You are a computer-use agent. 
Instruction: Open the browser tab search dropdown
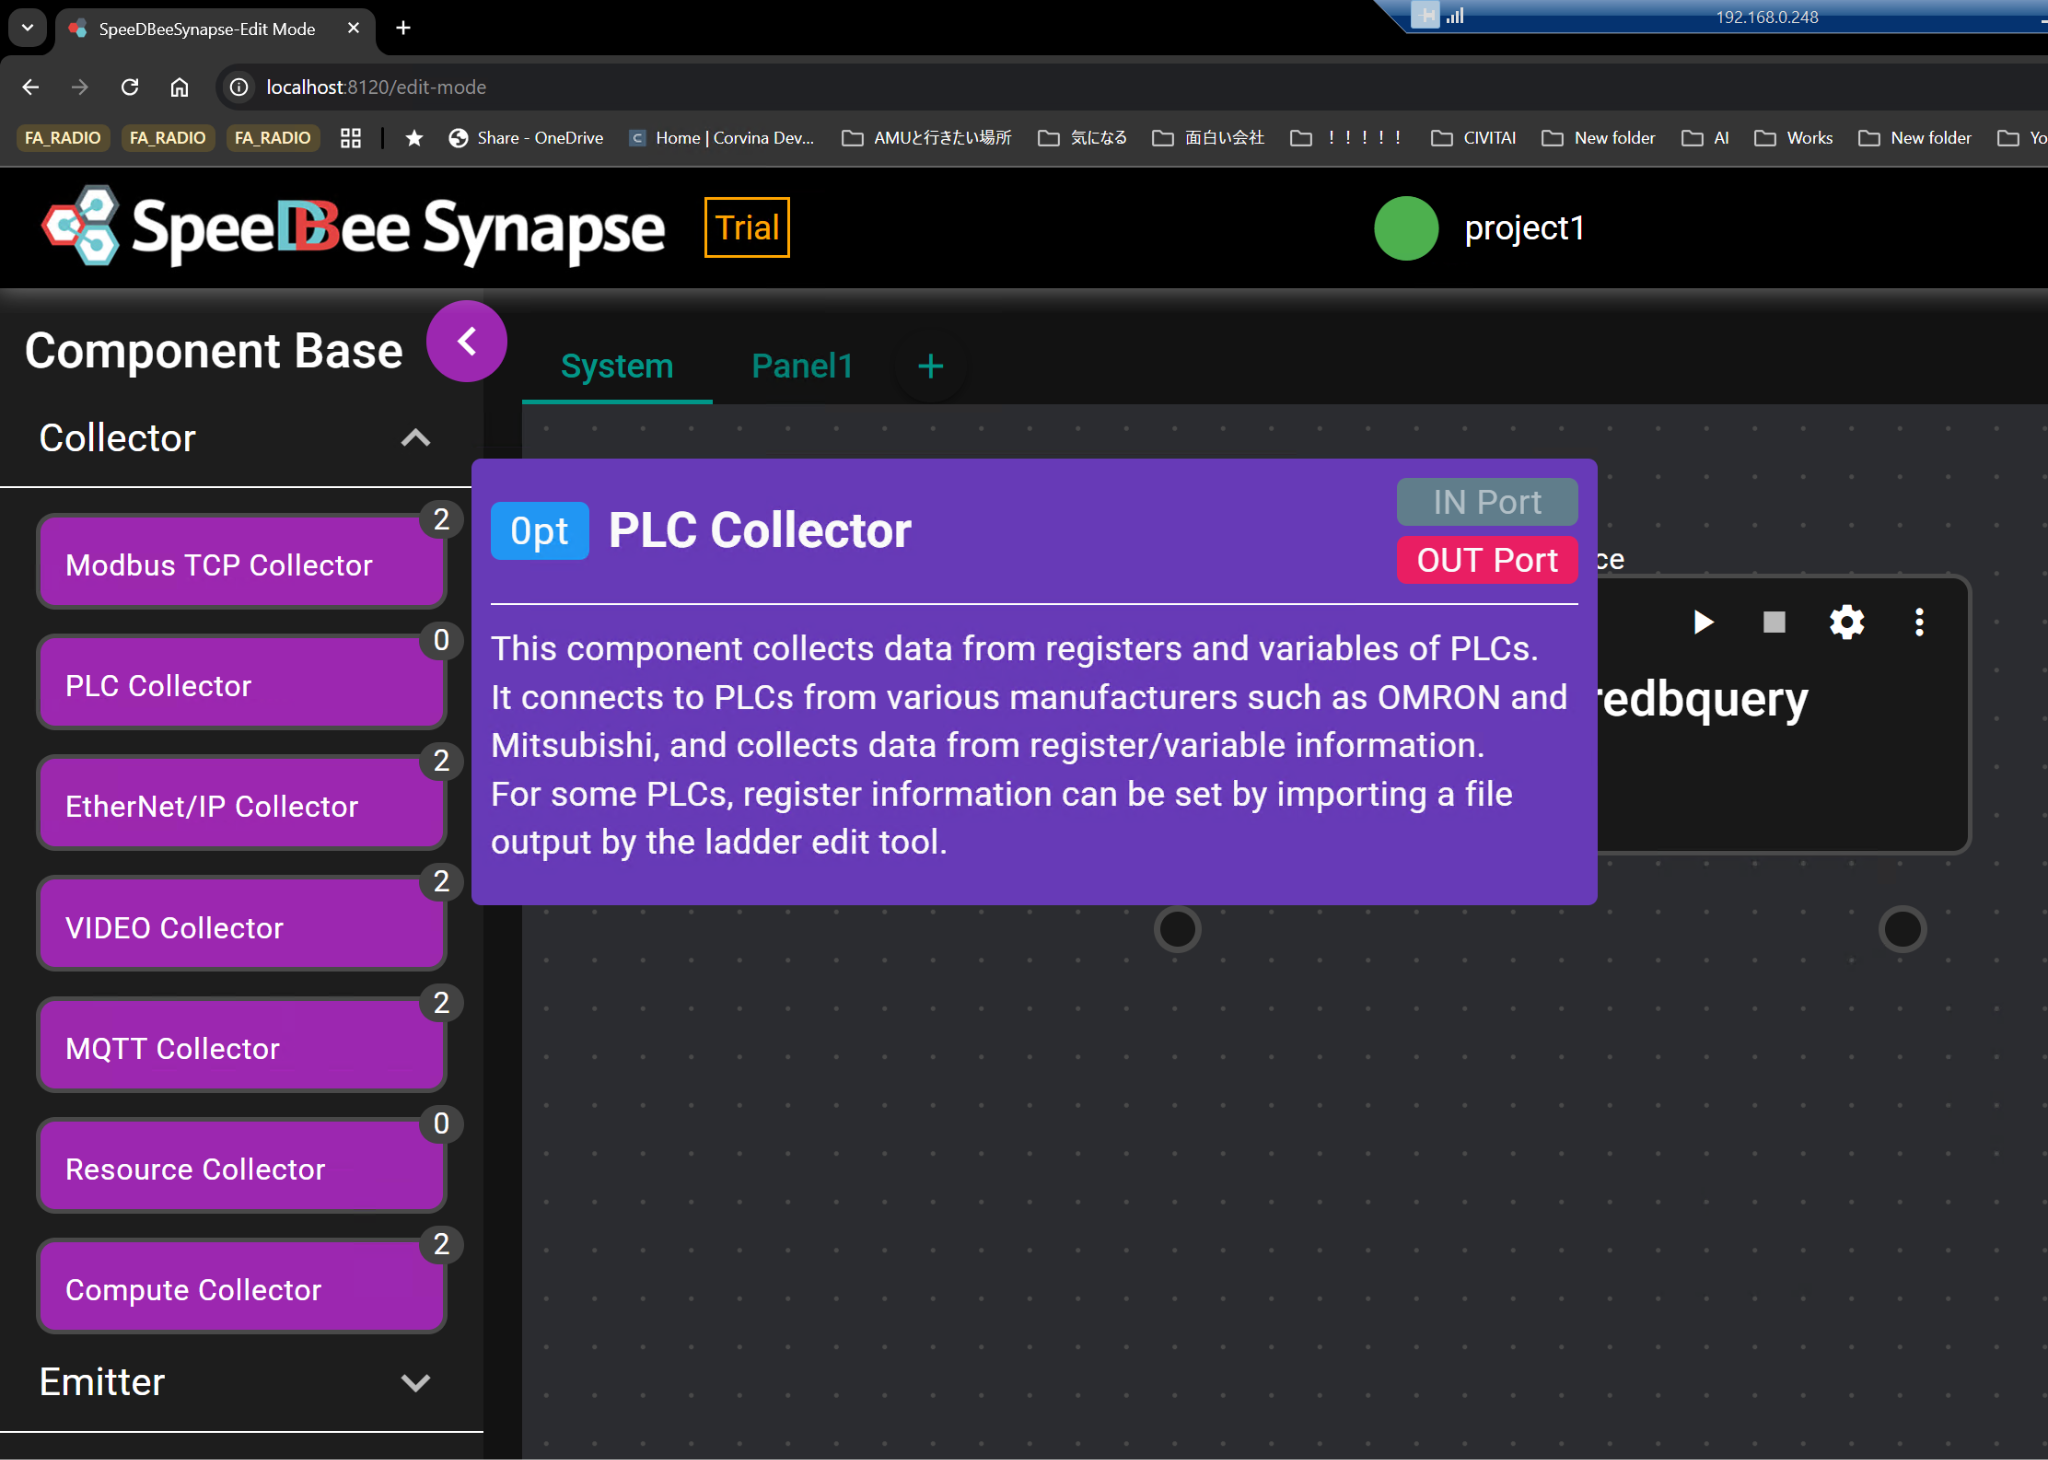point(27,28)
